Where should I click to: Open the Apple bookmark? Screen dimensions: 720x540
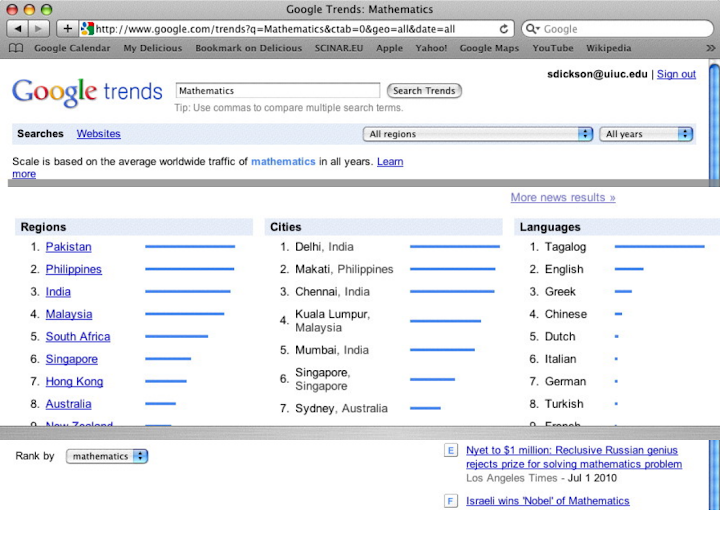pos(389,48)
